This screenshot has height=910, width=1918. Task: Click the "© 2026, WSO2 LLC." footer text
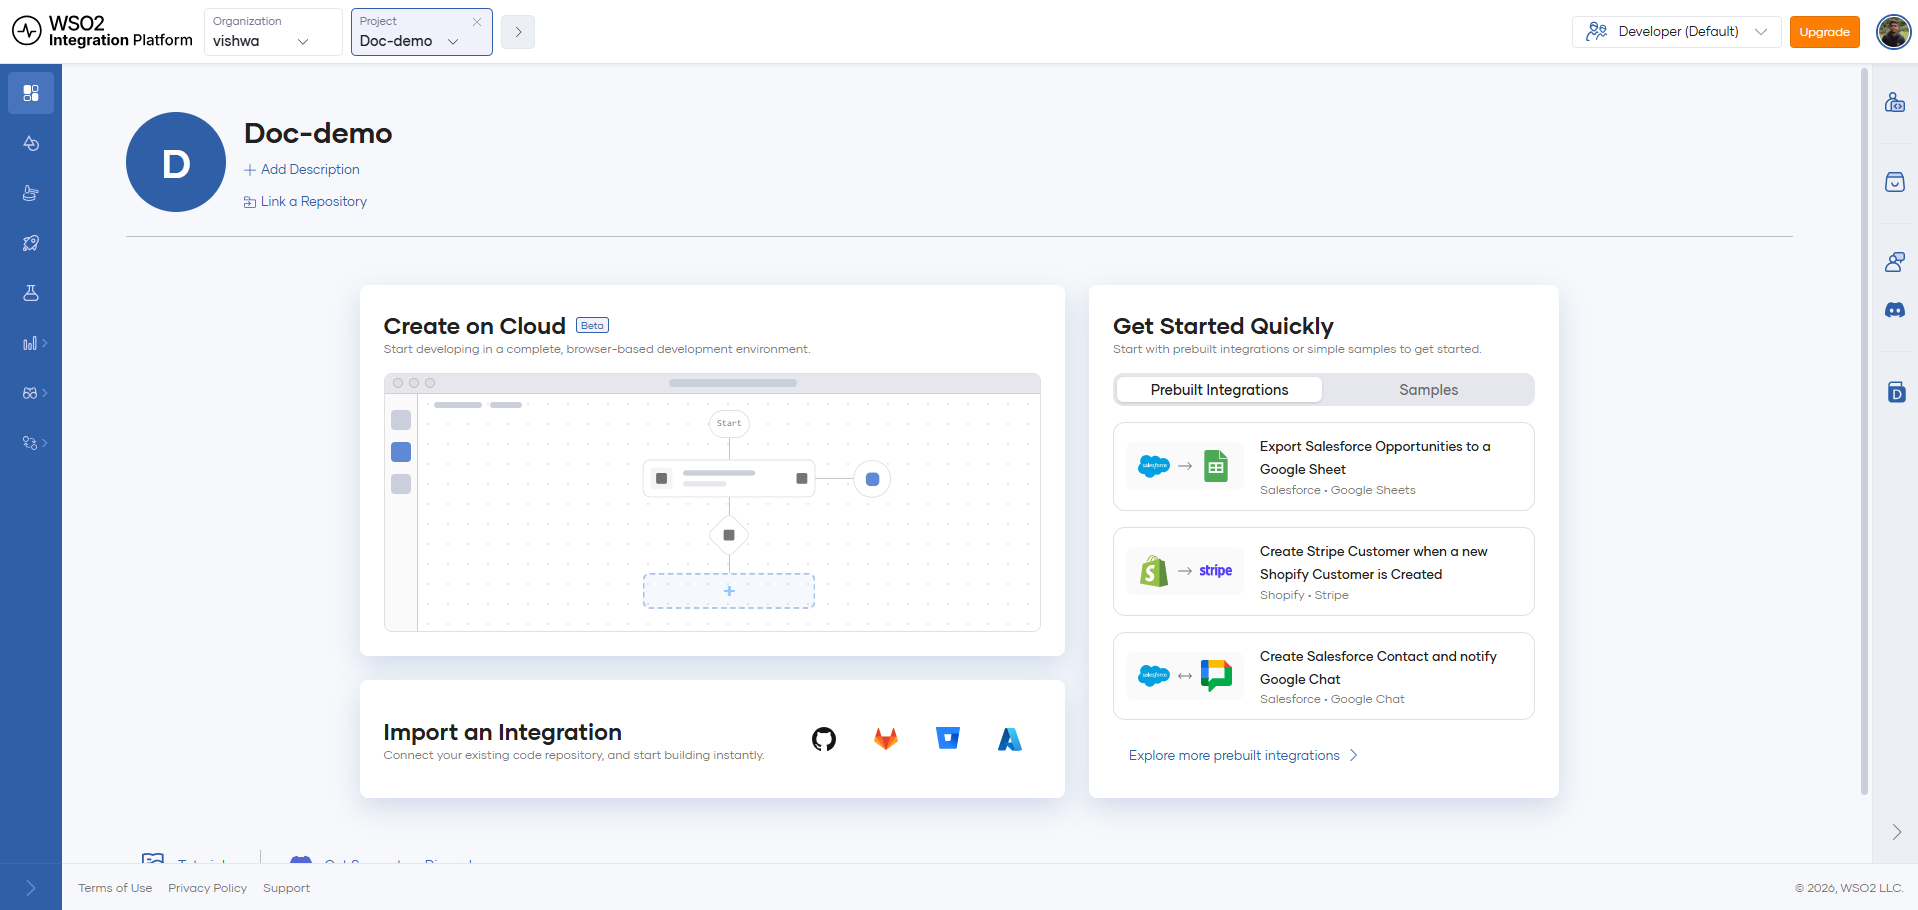[1848, 888]
